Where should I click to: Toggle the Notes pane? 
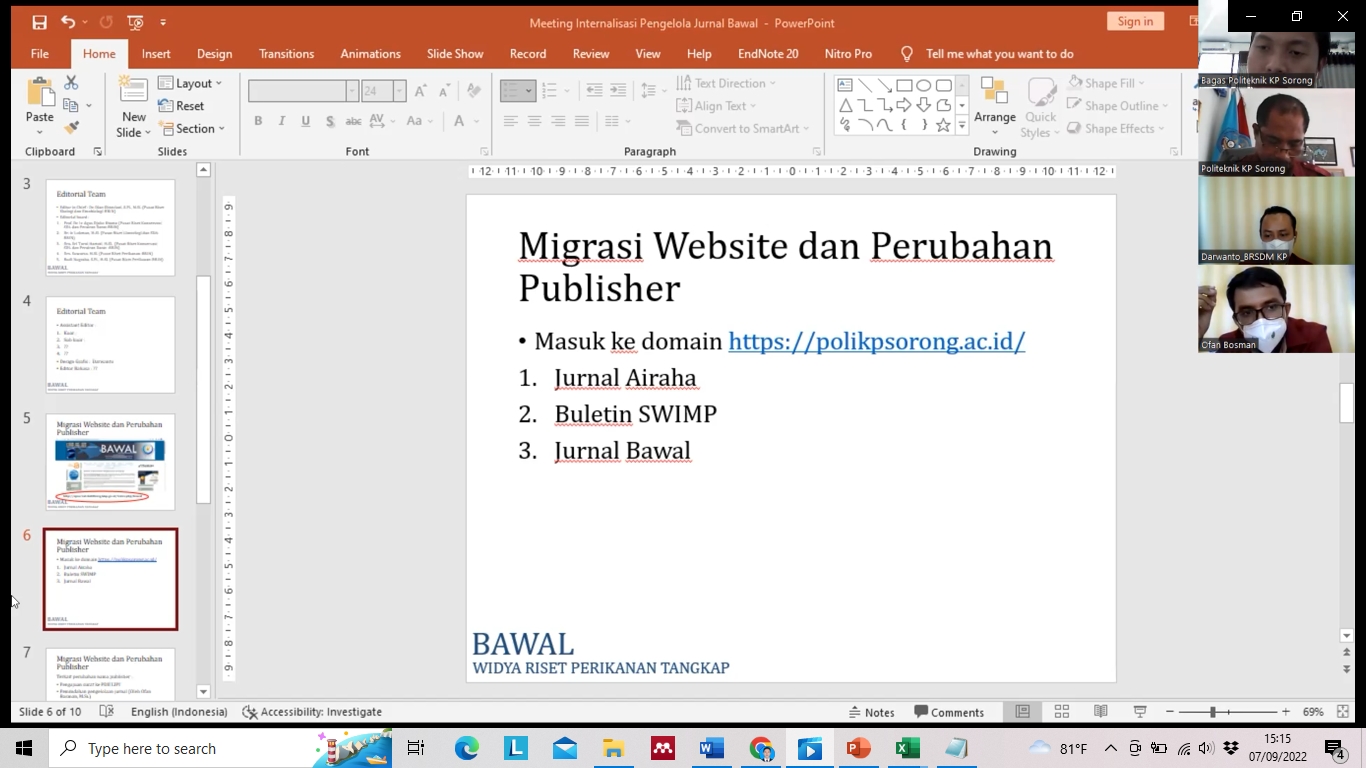pyautogui.click(x=870, y=712)
